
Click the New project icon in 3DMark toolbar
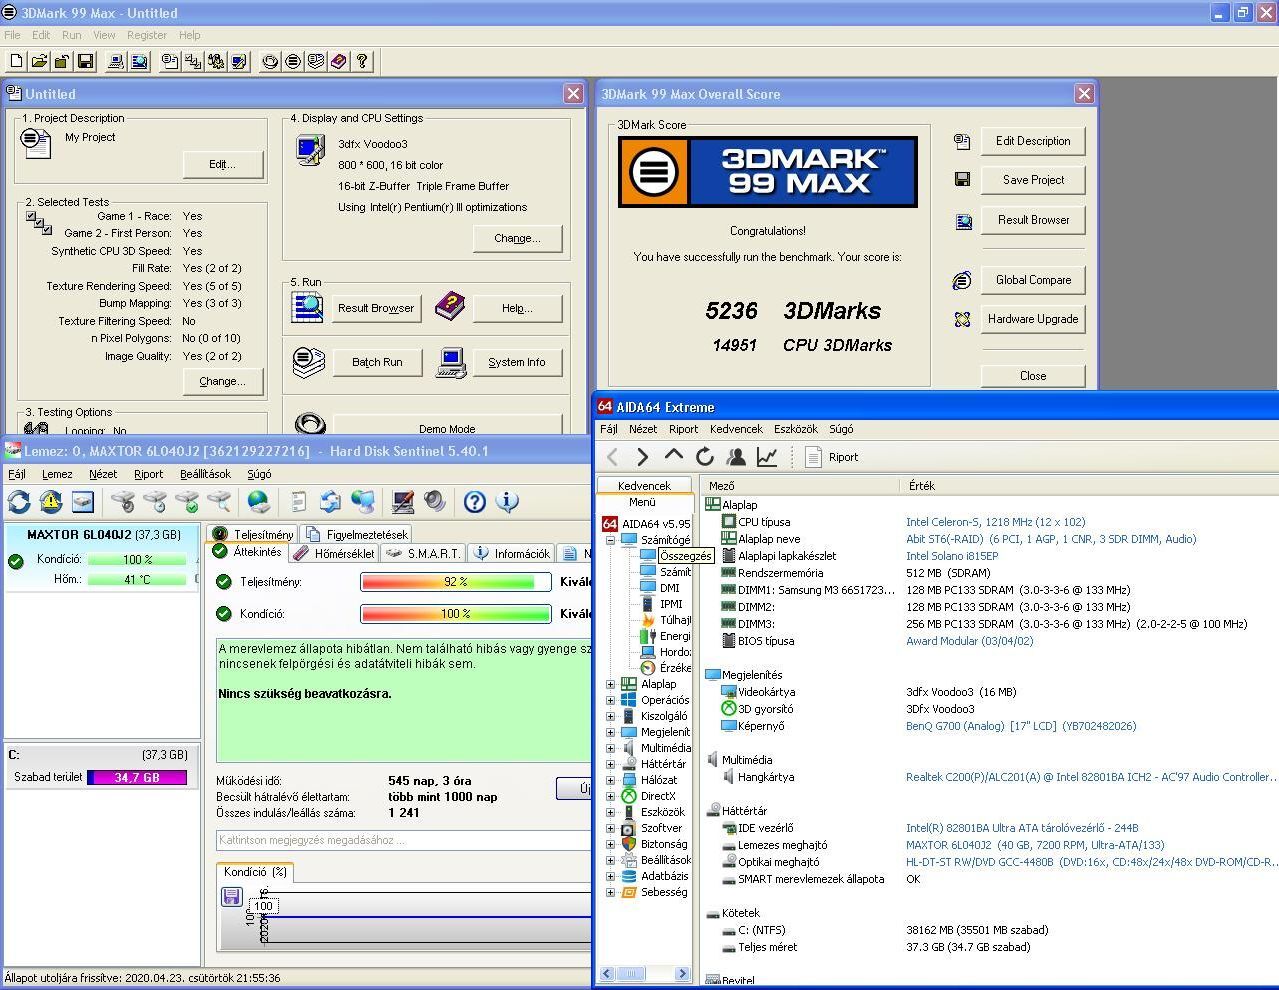tap(16, 62)
